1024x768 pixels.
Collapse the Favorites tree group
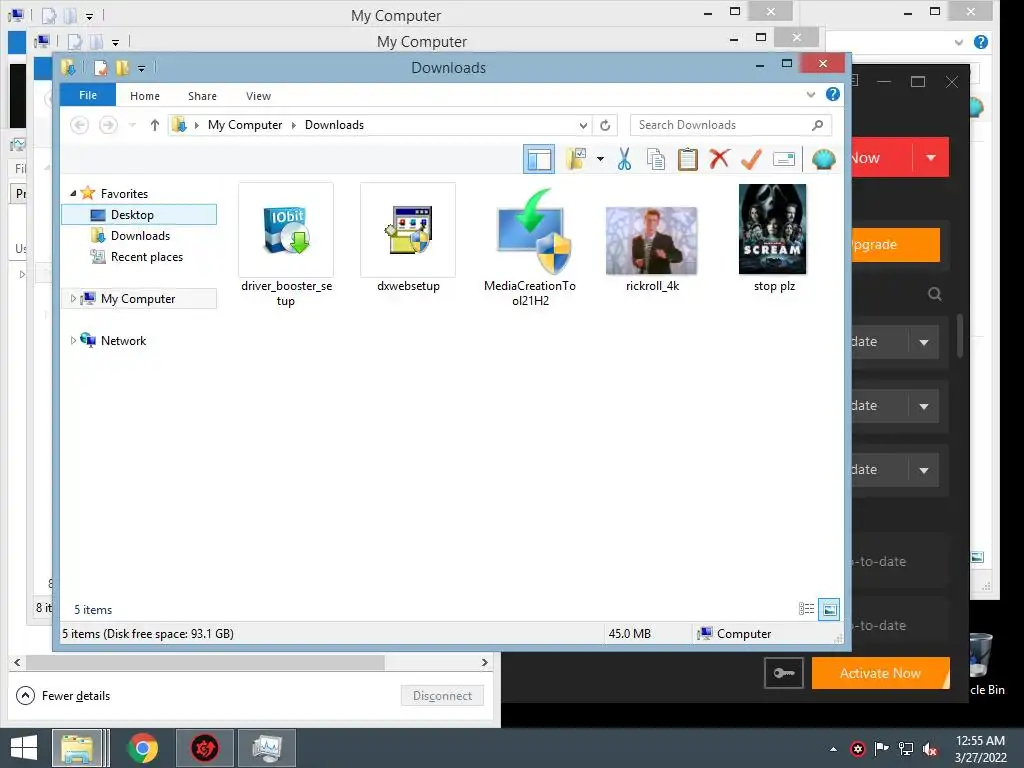pos(73,193)
